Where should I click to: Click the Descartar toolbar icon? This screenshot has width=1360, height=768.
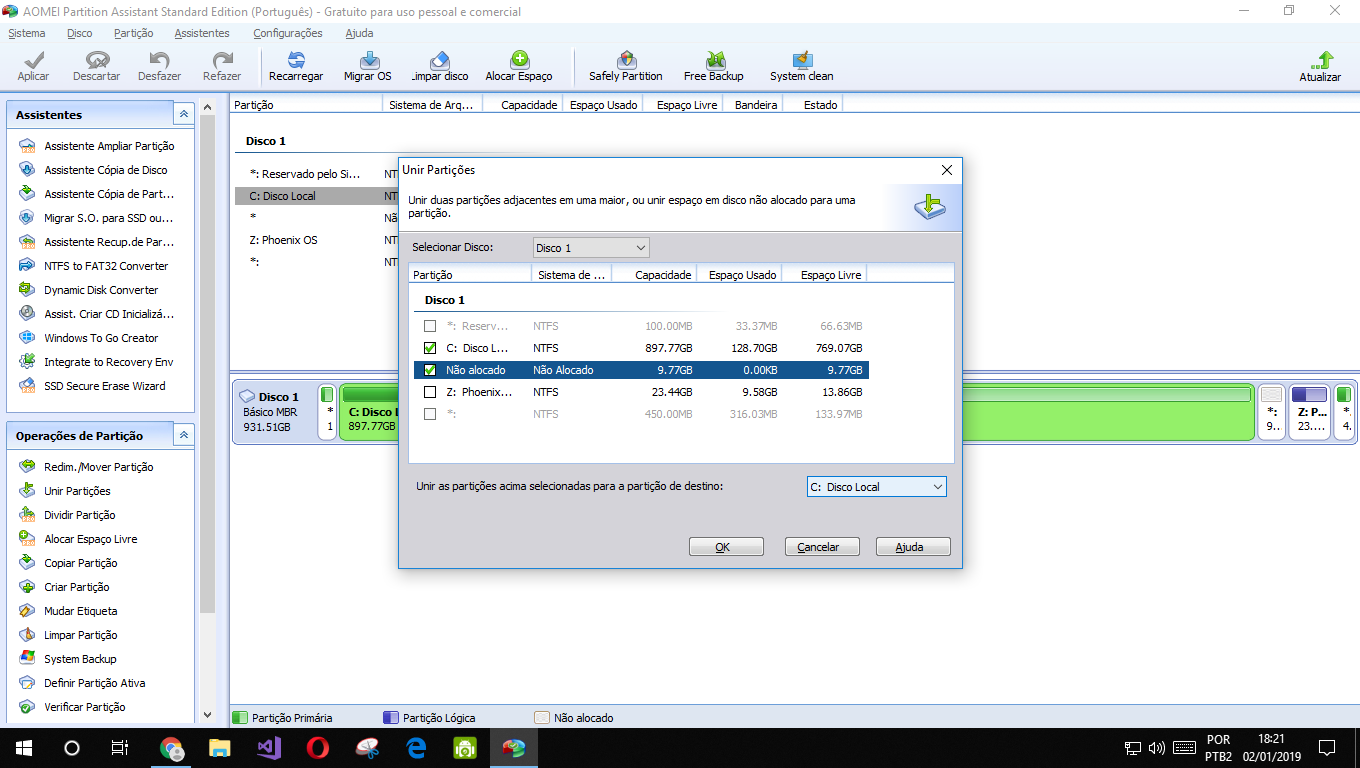(96, 67)
